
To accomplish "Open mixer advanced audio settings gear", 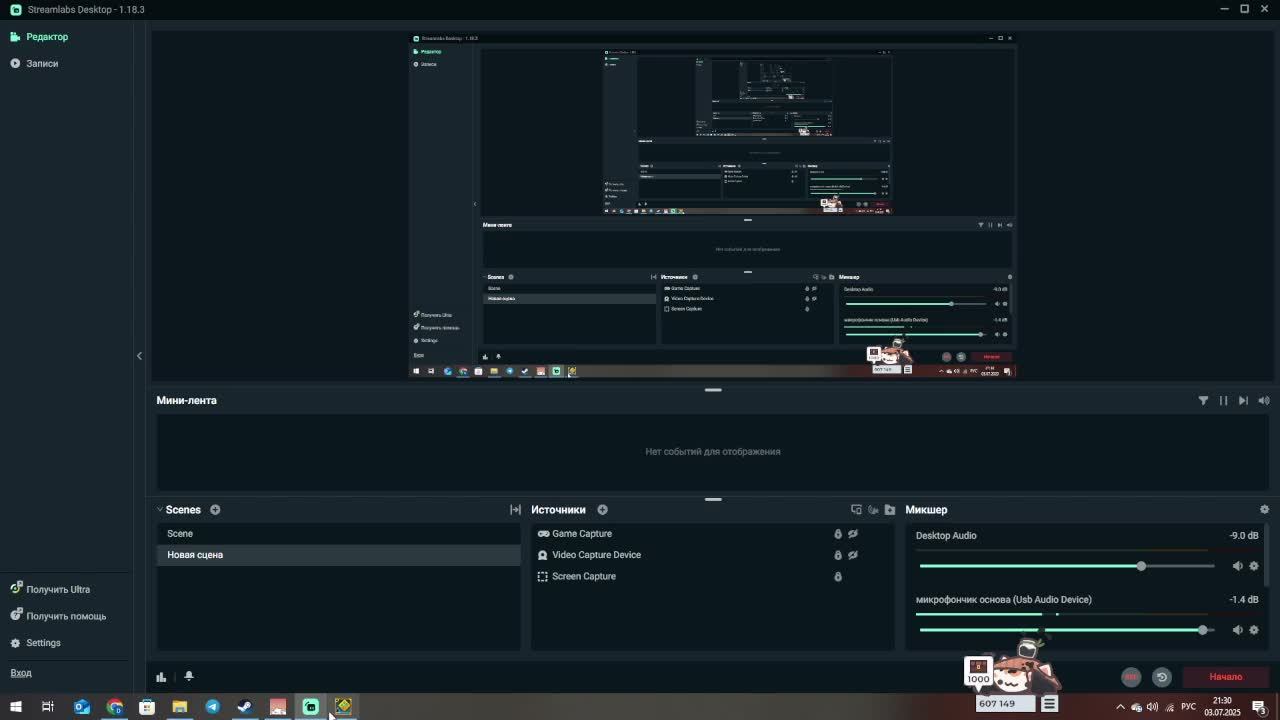I will (1264, 510).
